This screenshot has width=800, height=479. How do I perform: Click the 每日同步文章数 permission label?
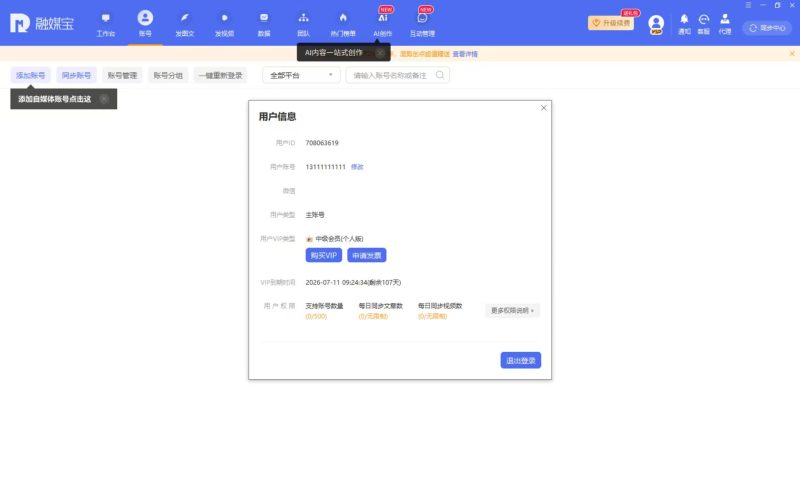(x=381, y=306)
